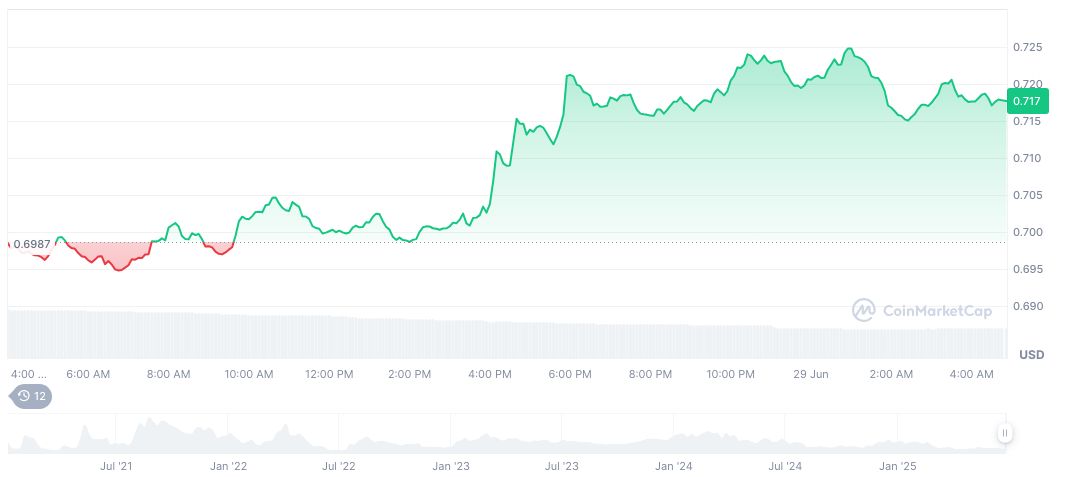
Task: Click the green 0.717 current price tag
Action: point(1026,101)
